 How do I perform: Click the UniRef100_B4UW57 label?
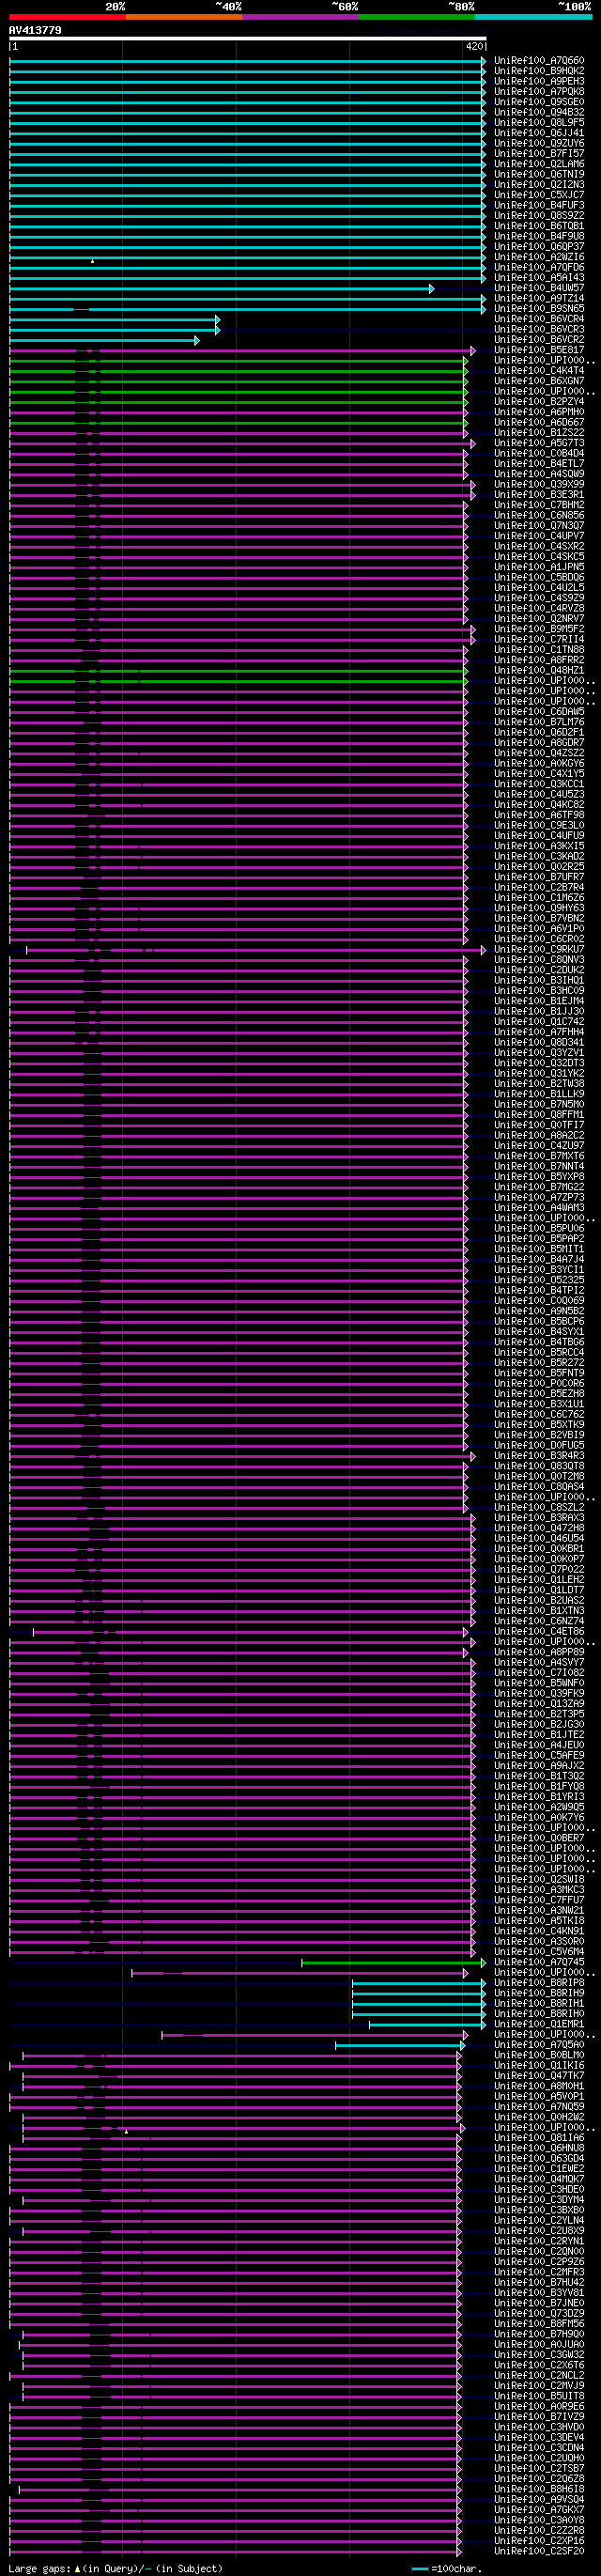point(539,288)
